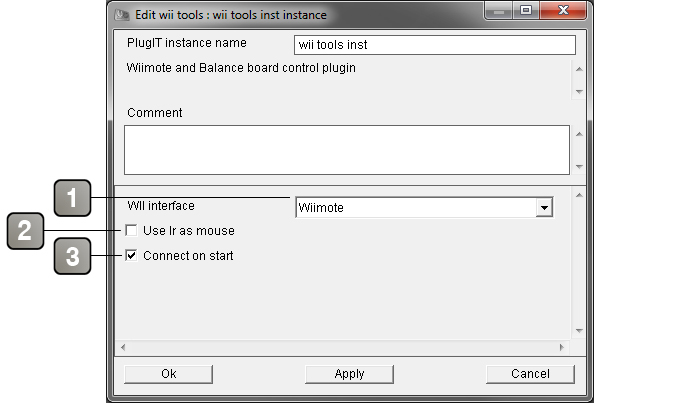Click the dialog title bar app icon
Image resolution: width=700 pixels, height=403 pixels.
[121, 15]
